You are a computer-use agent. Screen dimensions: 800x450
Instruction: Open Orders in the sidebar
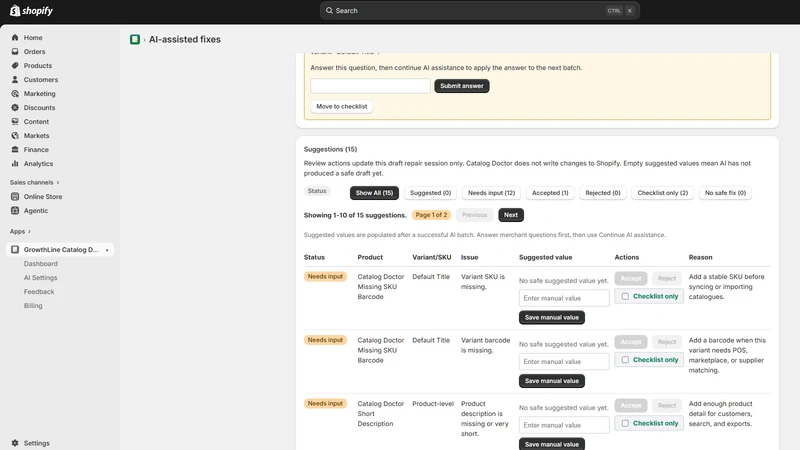(x=34, y=52)
